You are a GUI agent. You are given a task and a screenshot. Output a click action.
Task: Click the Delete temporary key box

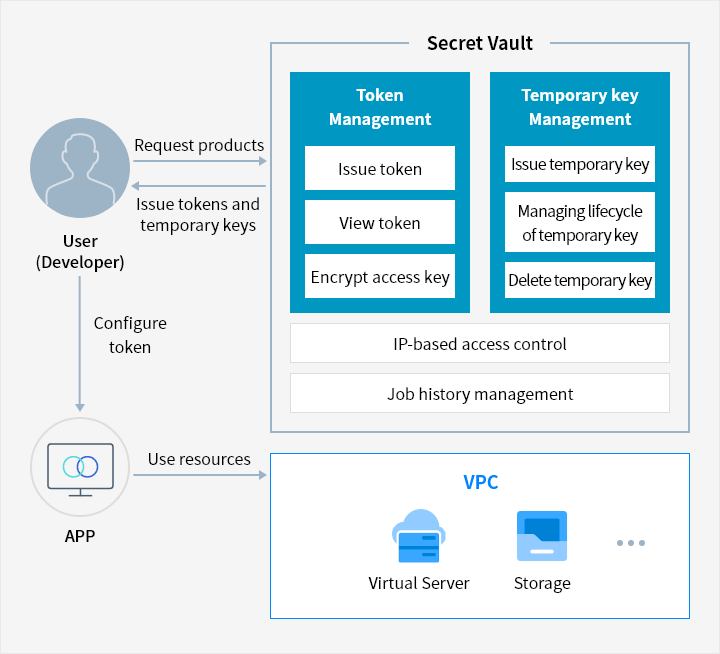pos(580,280)
